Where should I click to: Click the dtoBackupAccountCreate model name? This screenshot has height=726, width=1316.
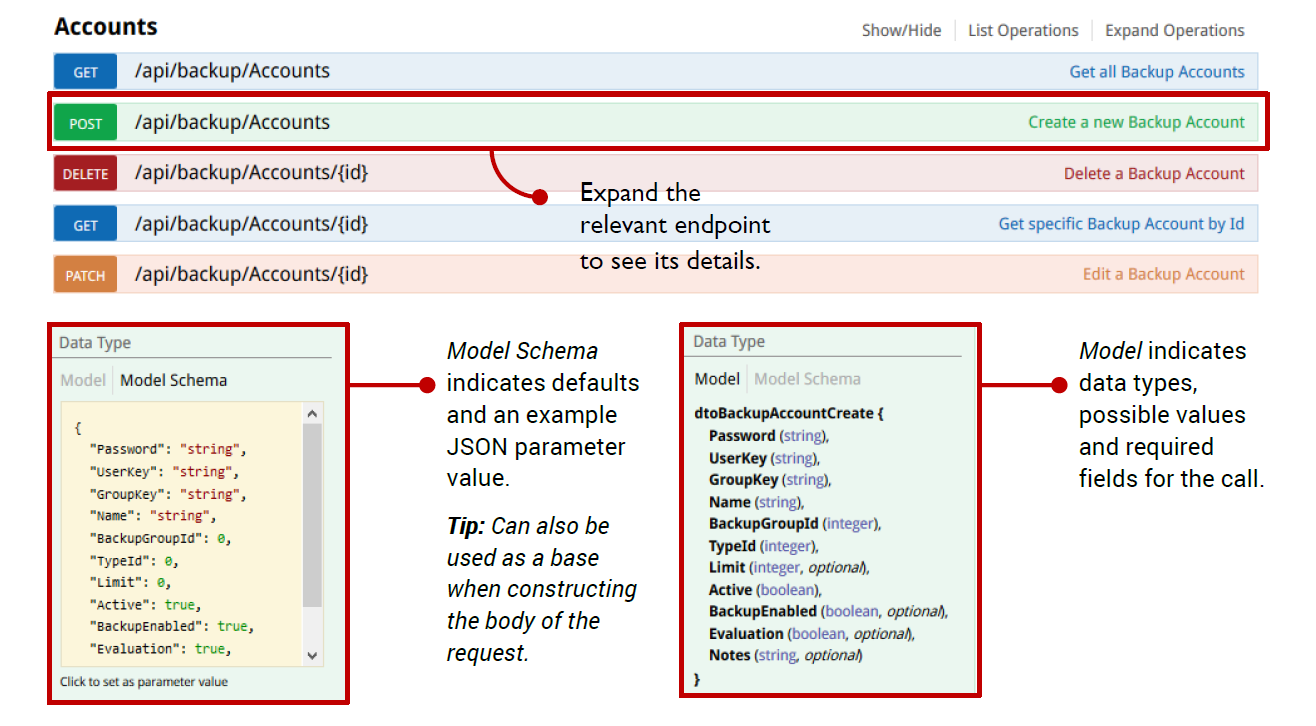tap(789, 413)
